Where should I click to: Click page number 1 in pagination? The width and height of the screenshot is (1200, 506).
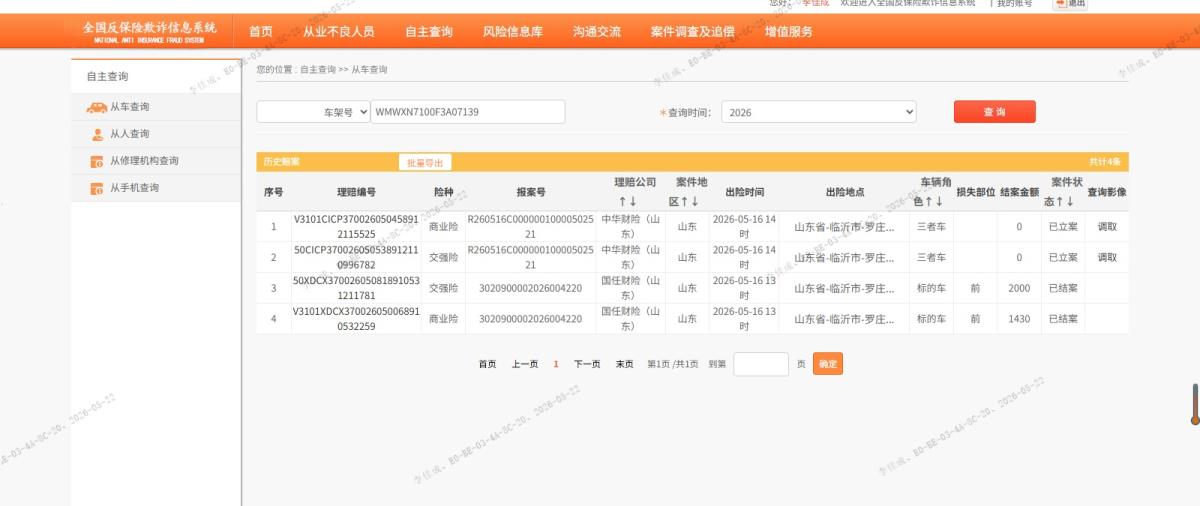coord(556,364)
